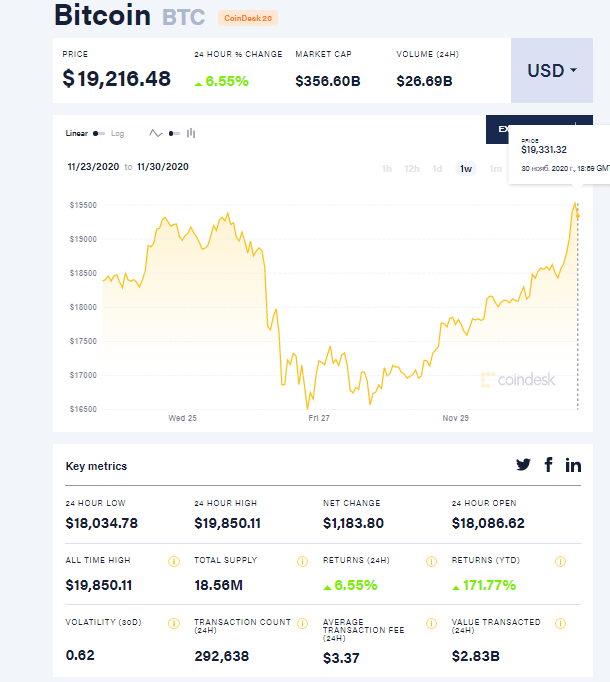610x682 pixels.
Task: Switch to the 12h time range
Action: point(412,168)
